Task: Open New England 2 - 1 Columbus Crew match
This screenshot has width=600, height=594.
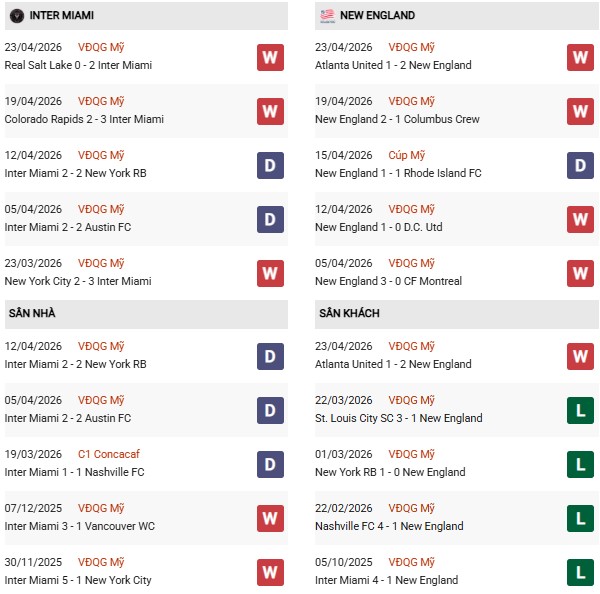Action: tap(397, 119)
